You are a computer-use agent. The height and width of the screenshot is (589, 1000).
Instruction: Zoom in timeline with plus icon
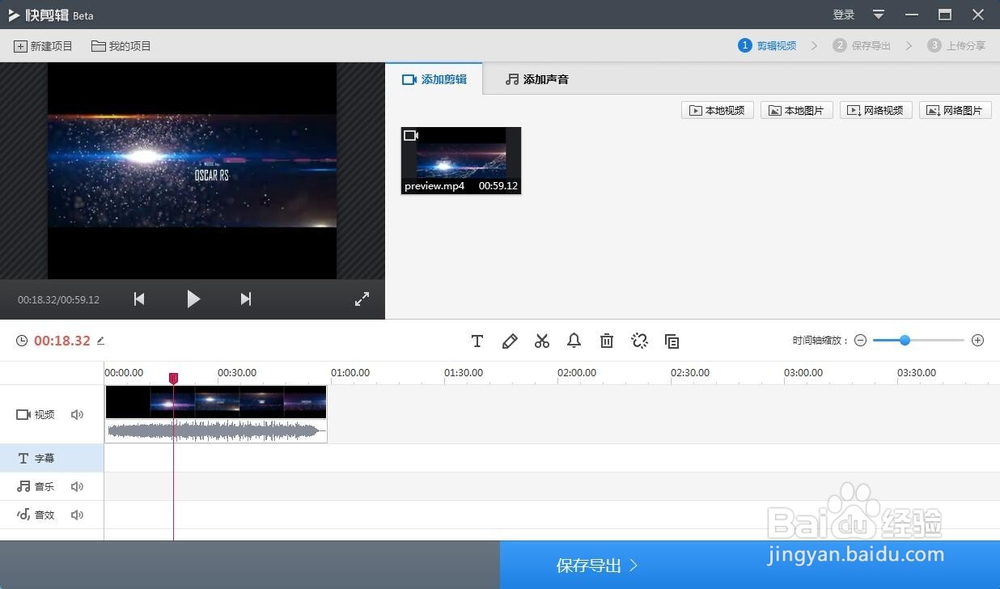pos(978,340)
